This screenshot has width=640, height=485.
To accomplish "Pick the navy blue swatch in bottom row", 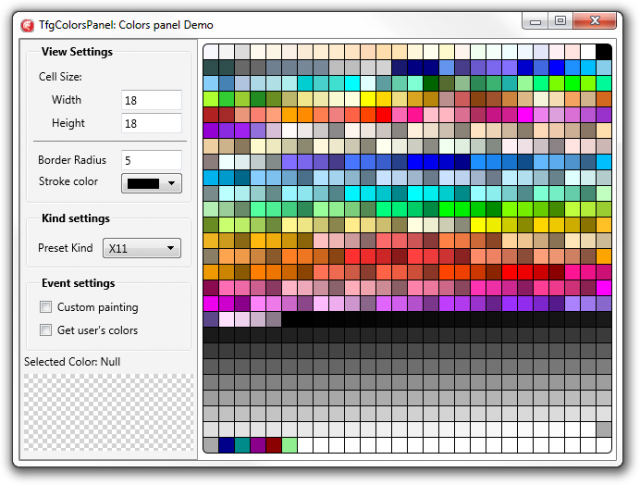I will 227,445.
